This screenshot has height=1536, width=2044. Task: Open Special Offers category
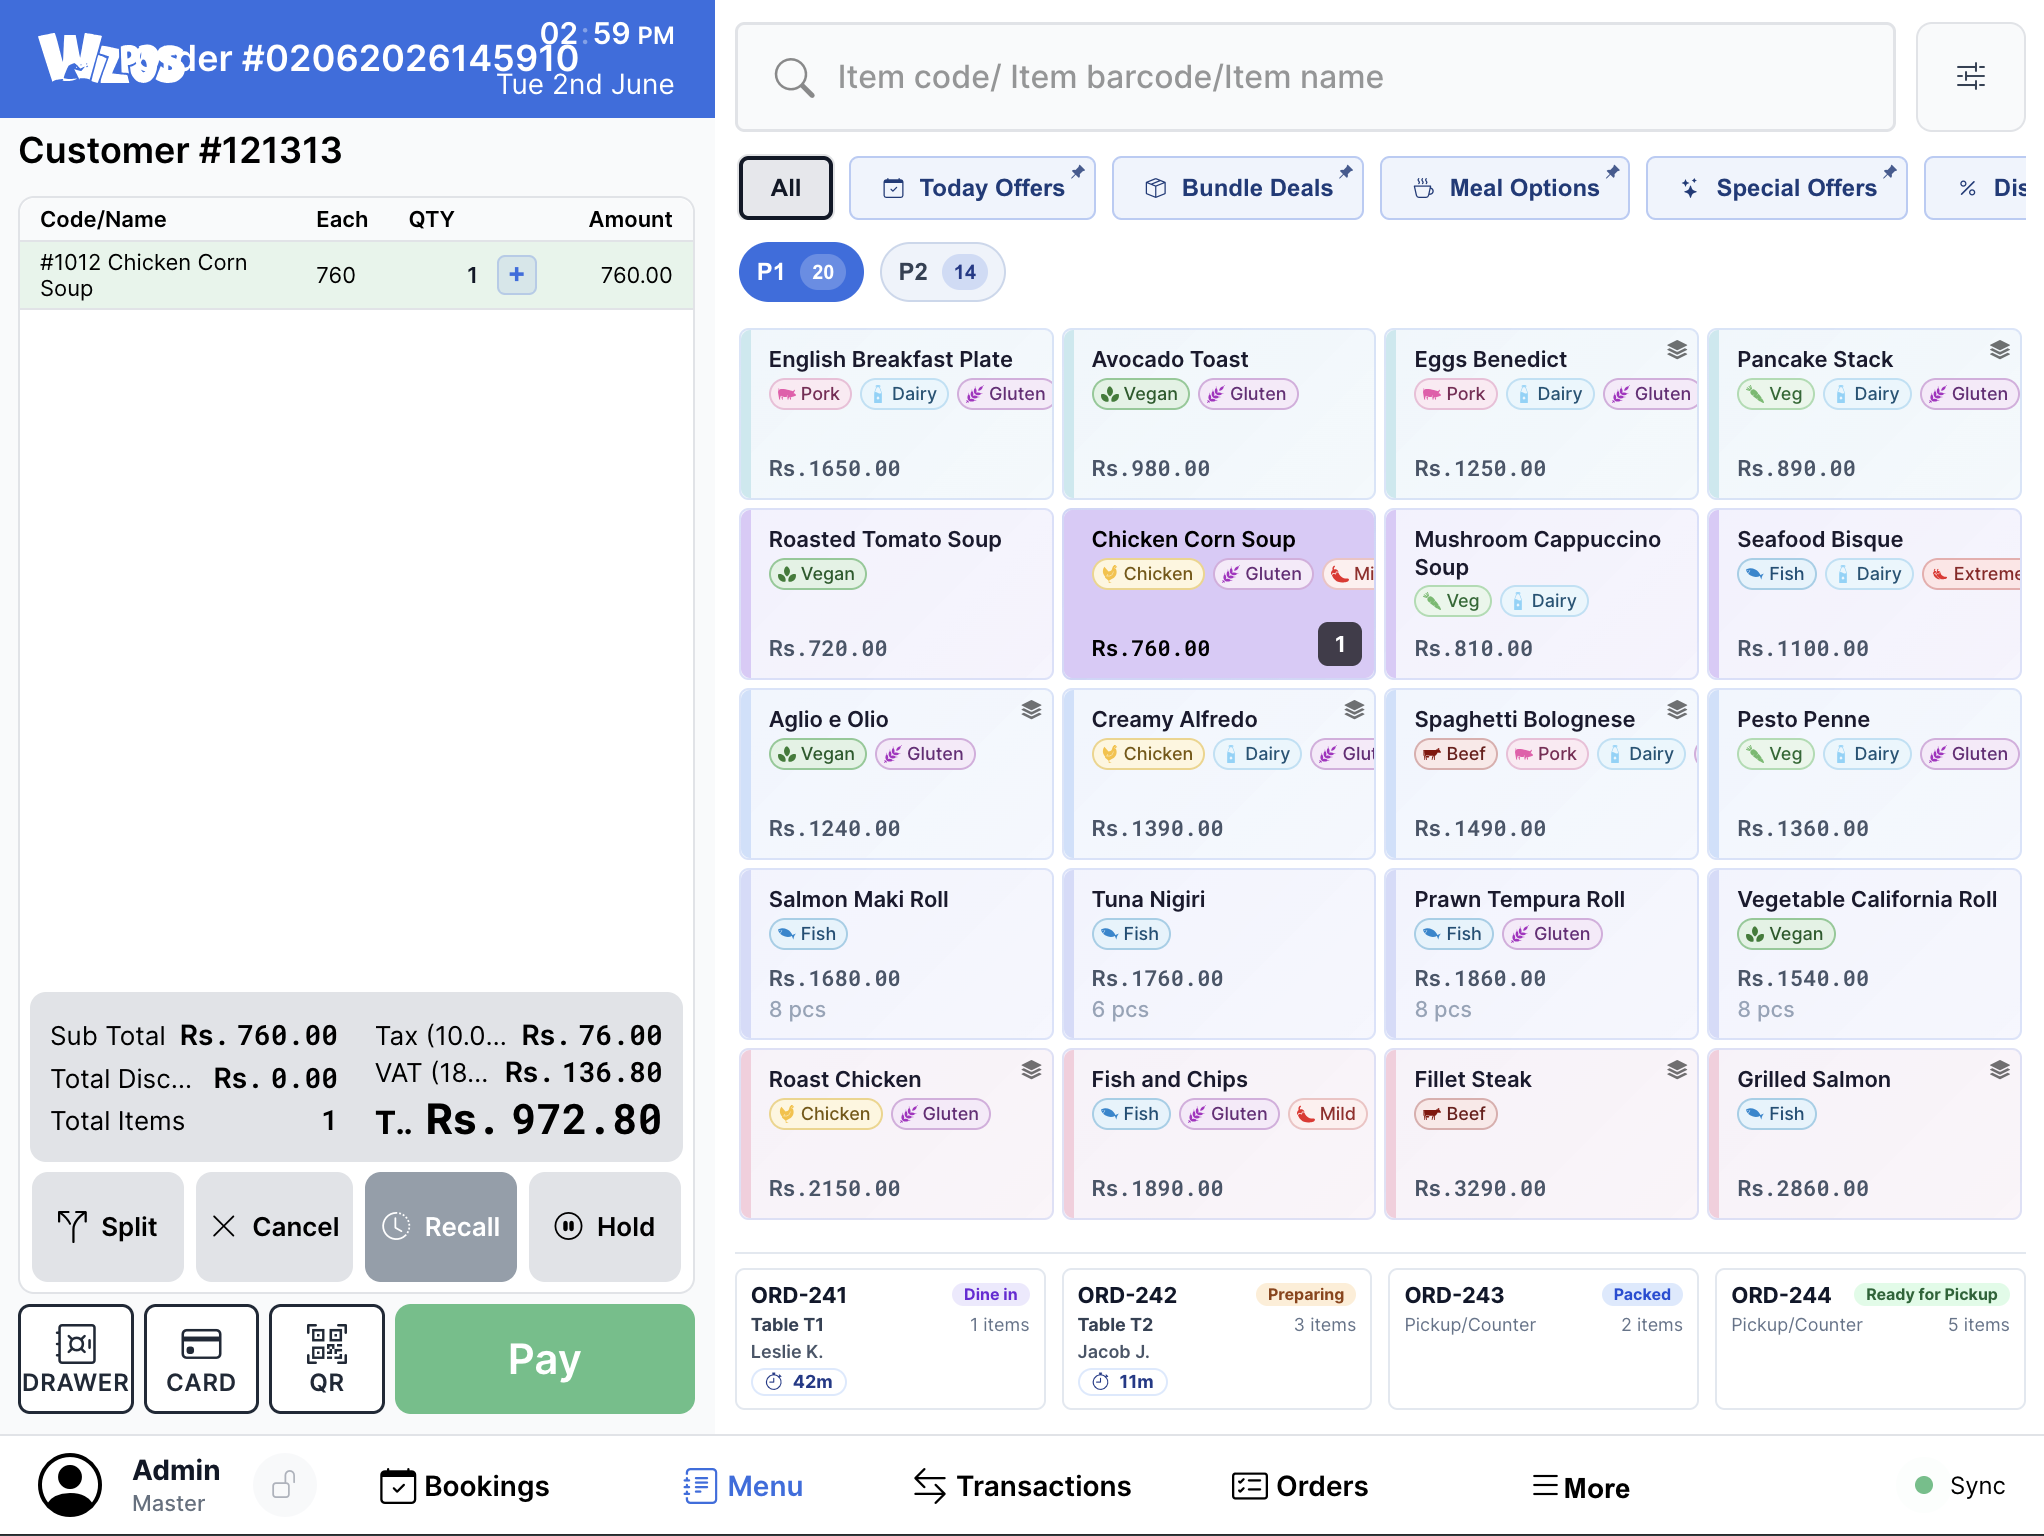pyautogui.click(x=1777, y=188)
